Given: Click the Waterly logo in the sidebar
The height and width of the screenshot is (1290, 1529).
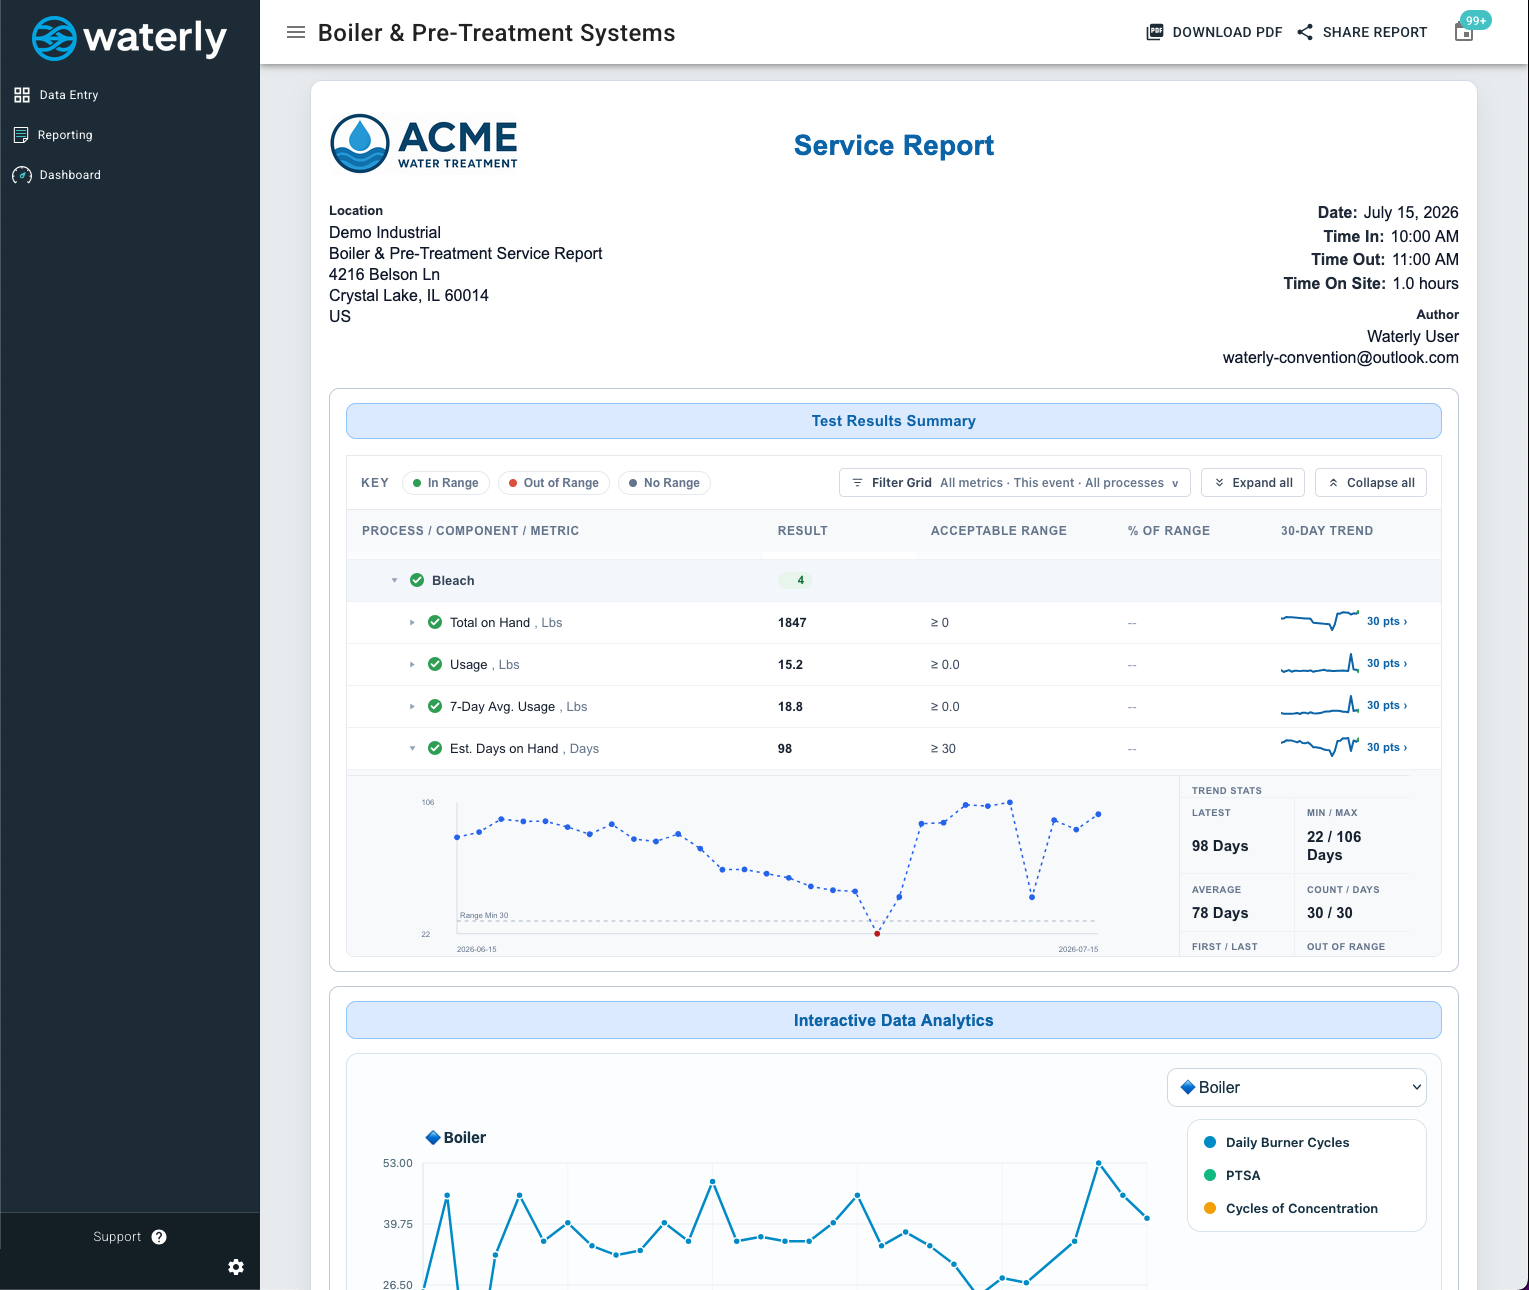Looking at the screenshot, I should (129, 38).
